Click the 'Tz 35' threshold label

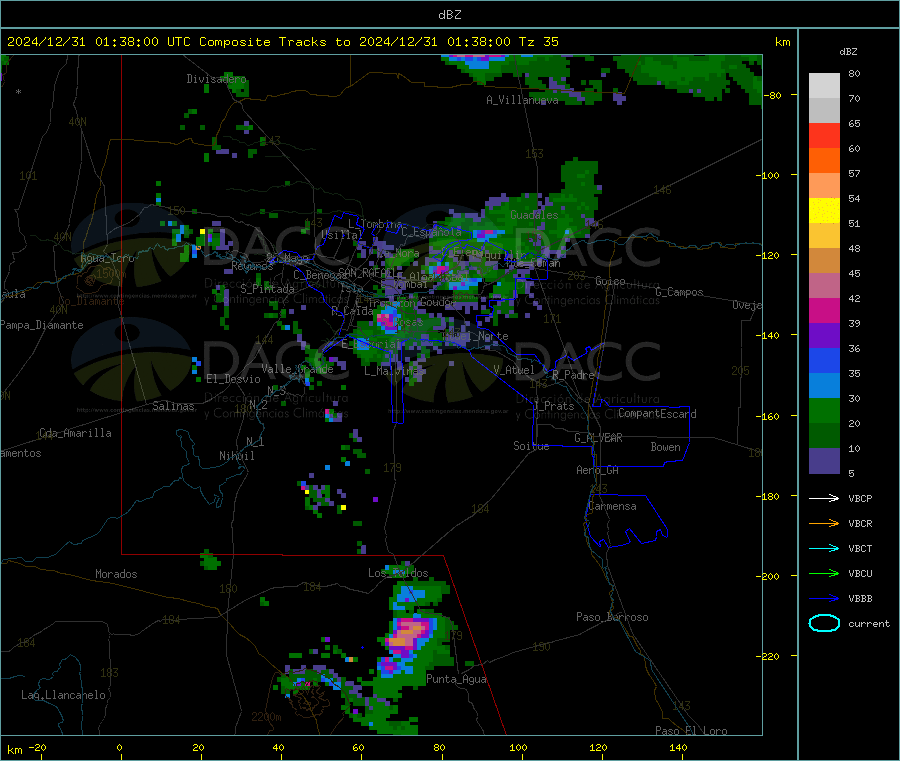click(538, 42)
